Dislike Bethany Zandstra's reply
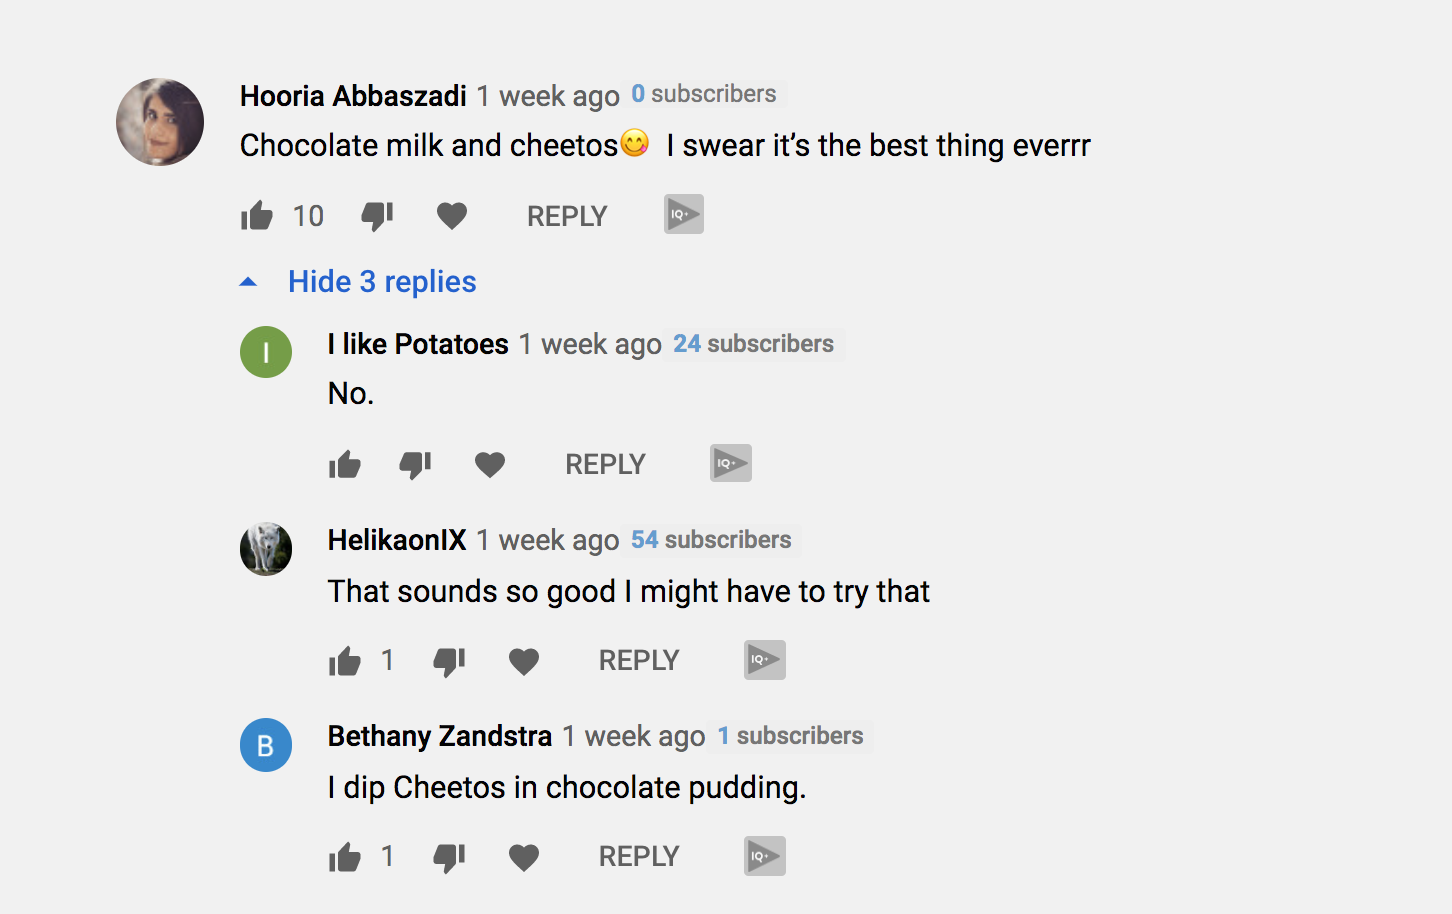Screen dimensions: 1452x914 (x=449, y=857)
